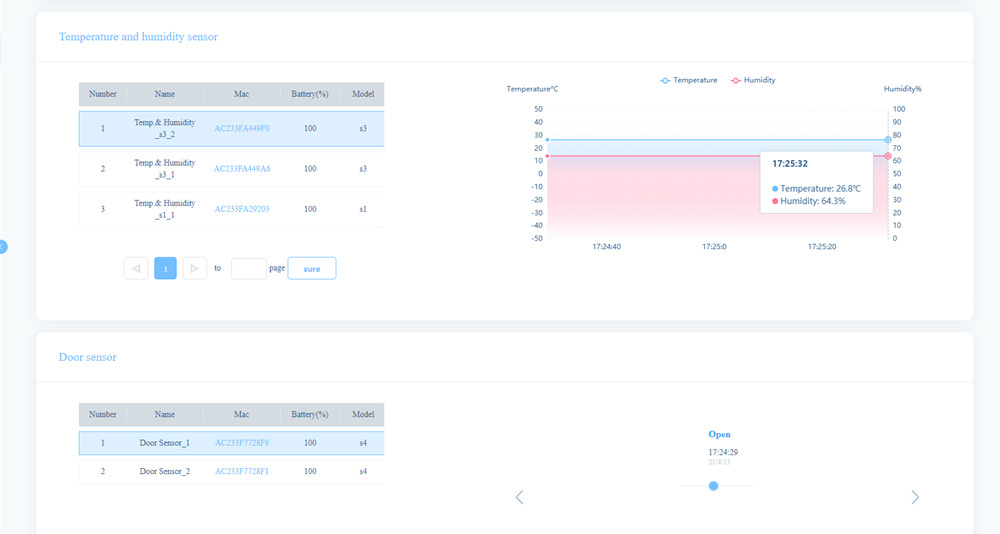Toggle the Humidity legend series

click(753, 80)
